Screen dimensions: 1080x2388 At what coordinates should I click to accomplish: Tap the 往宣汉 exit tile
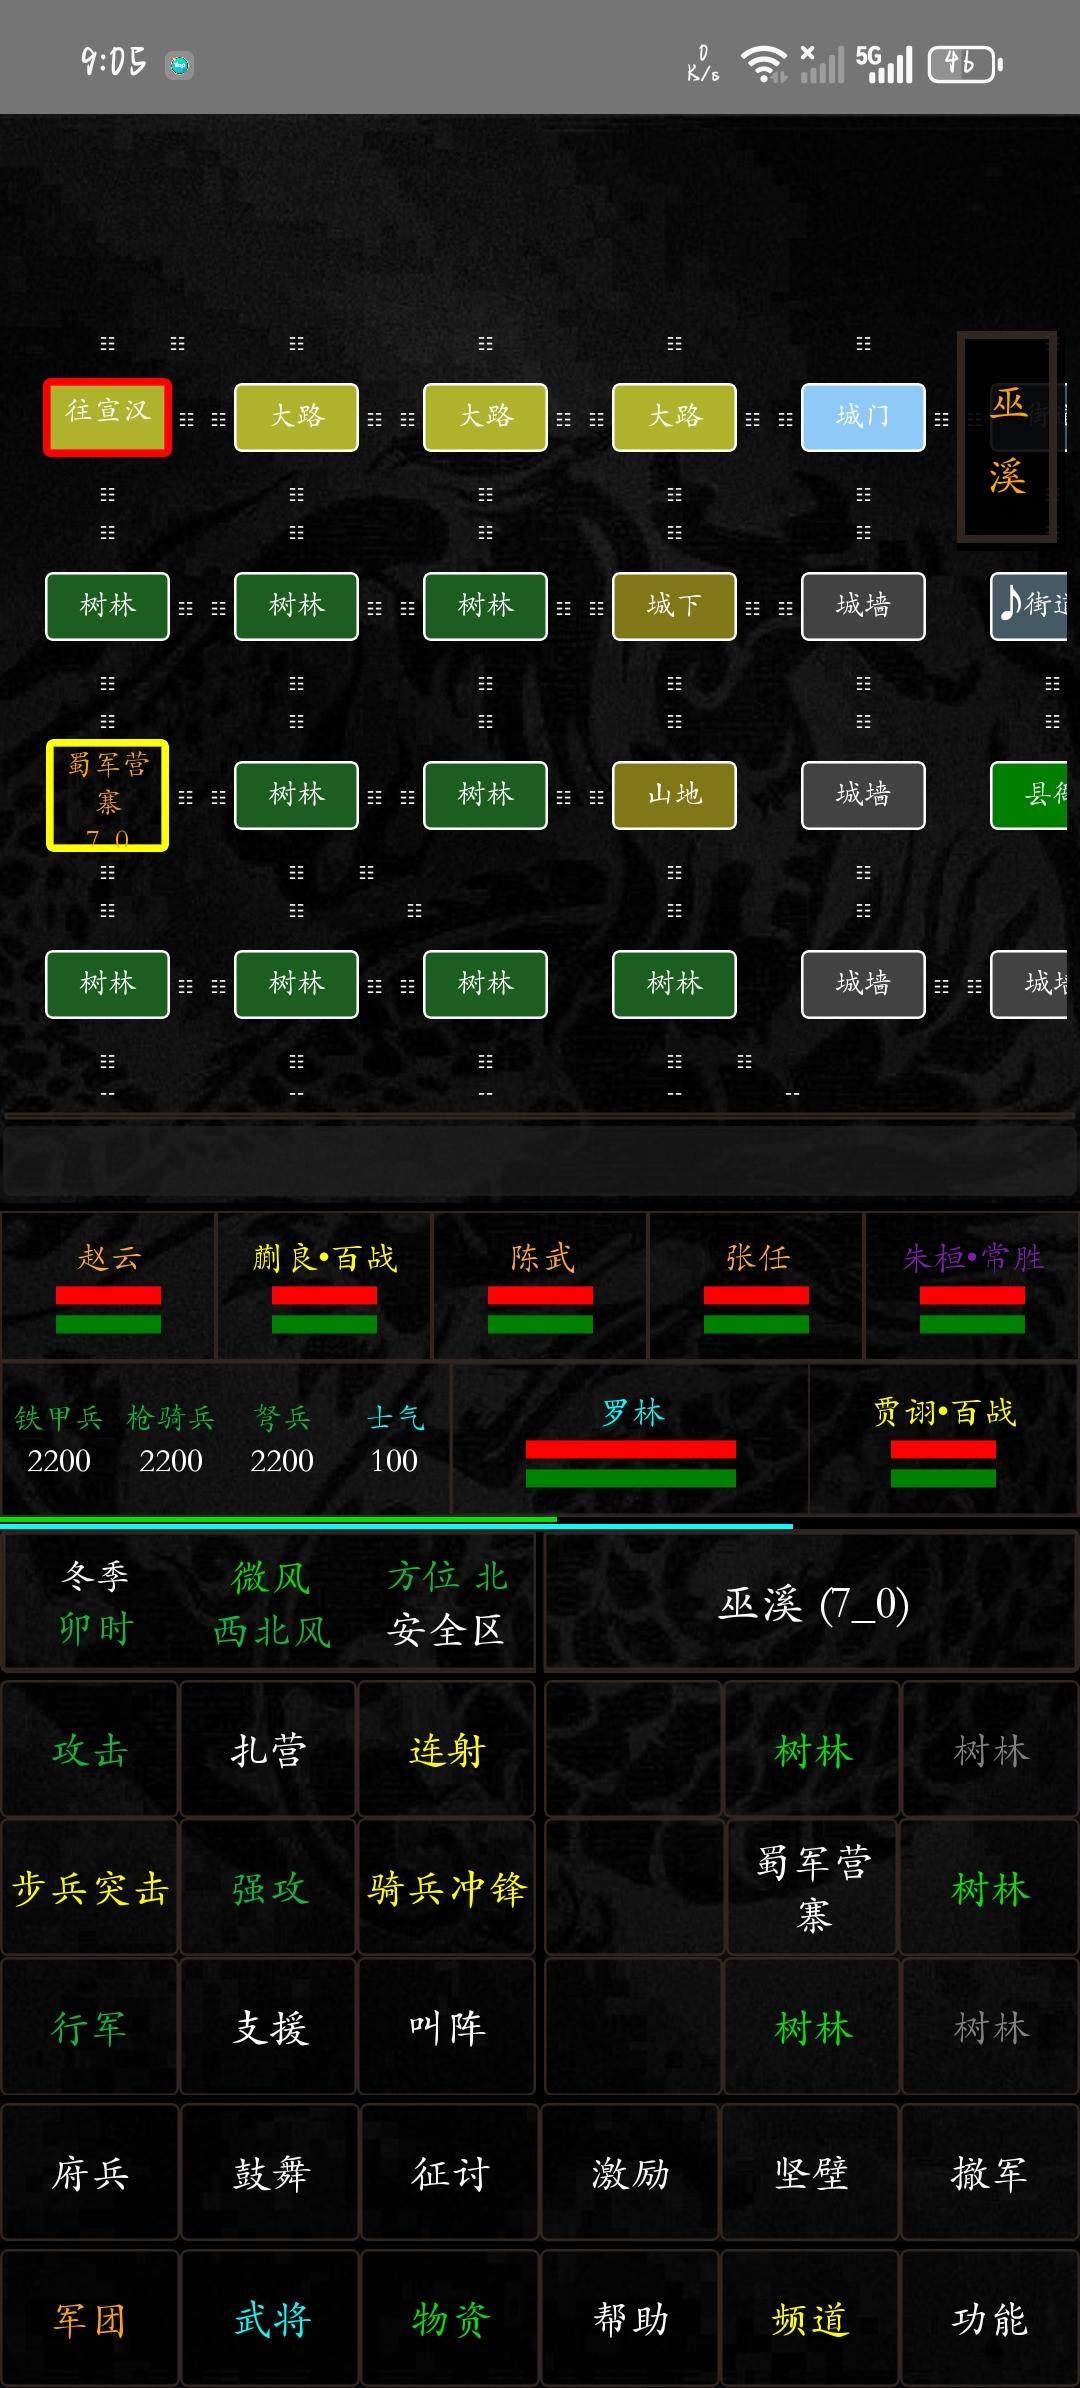(x=107, y=417)
